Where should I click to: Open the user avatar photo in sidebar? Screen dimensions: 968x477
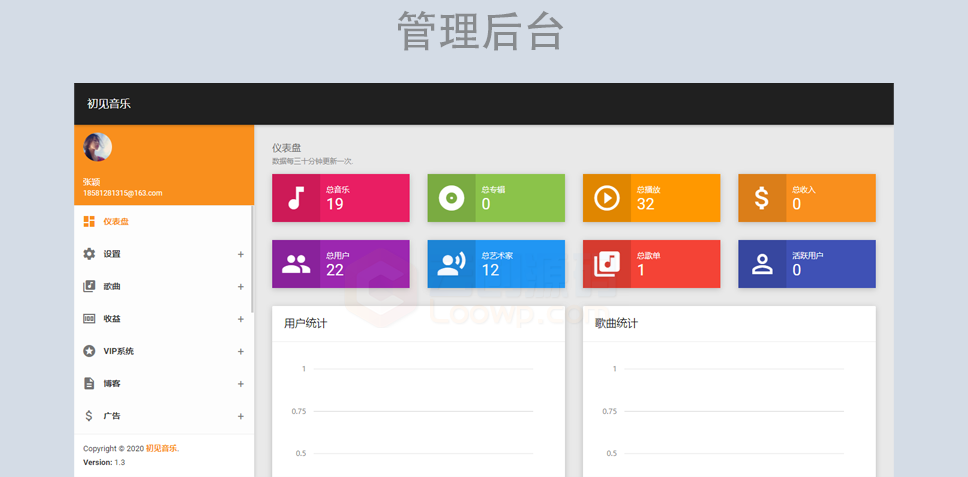pyautogui.click(x=98, y=147)
